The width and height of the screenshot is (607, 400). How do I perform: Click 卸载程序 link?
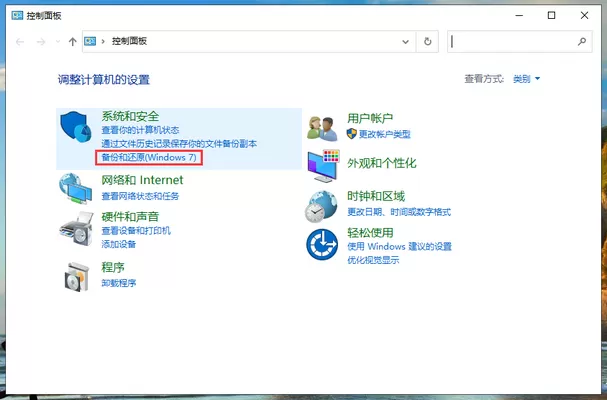[x=118, y=283]
